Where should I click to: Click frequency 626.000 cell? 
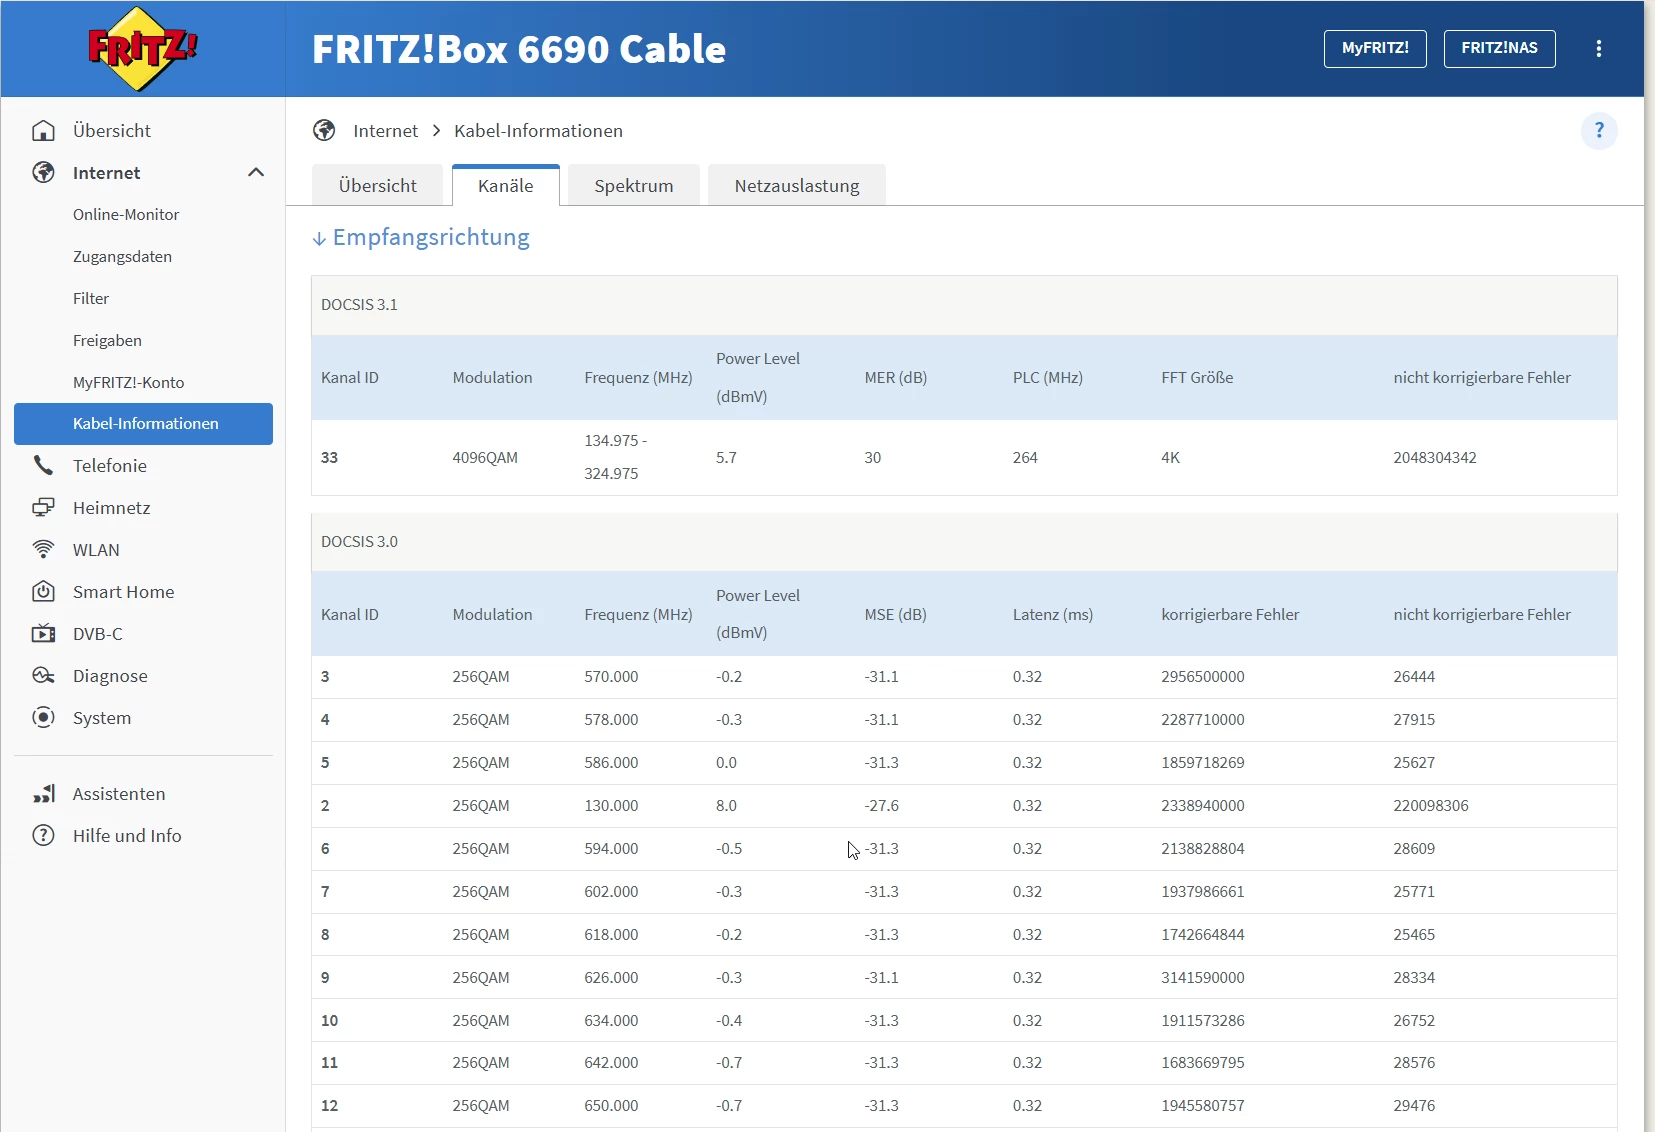(x=611, y=978)
